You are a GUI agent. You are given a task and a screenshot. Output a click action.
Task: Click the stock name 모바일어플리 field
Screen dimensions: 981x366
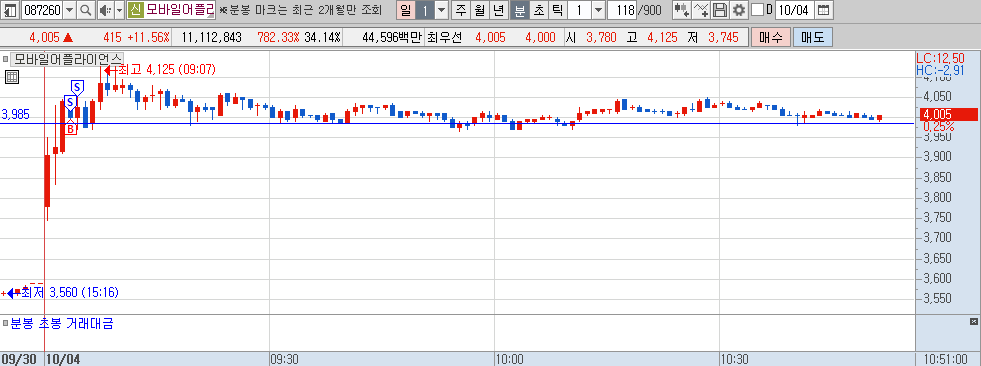[180, 9]
